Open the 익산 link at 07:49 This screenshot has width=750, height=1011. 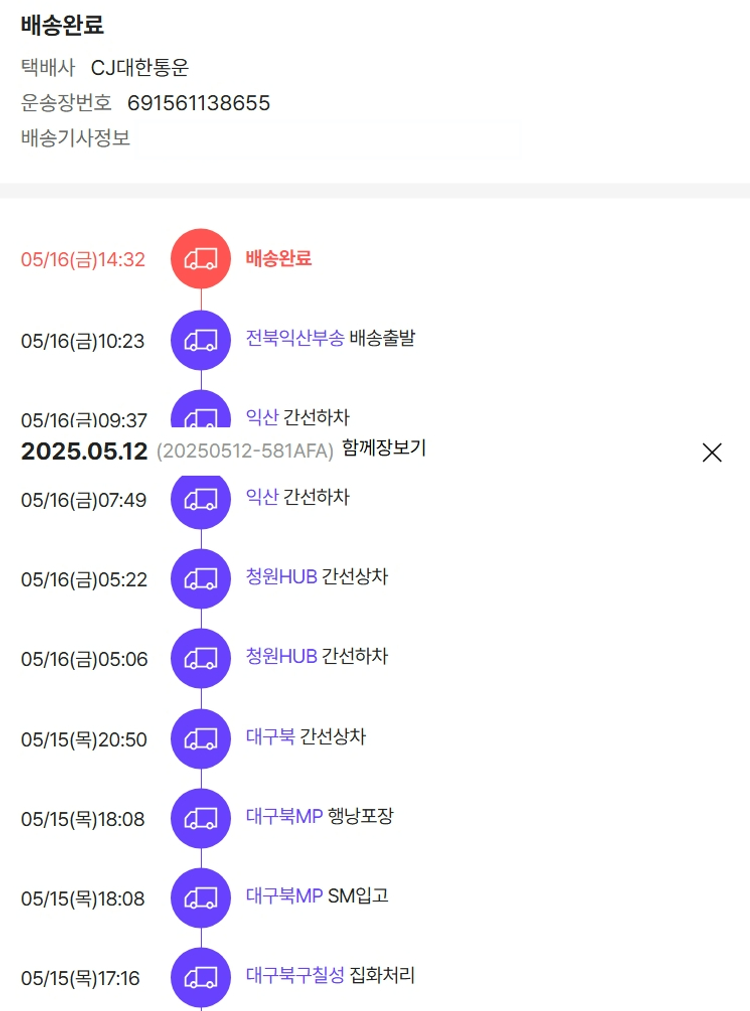coord(262,497)
